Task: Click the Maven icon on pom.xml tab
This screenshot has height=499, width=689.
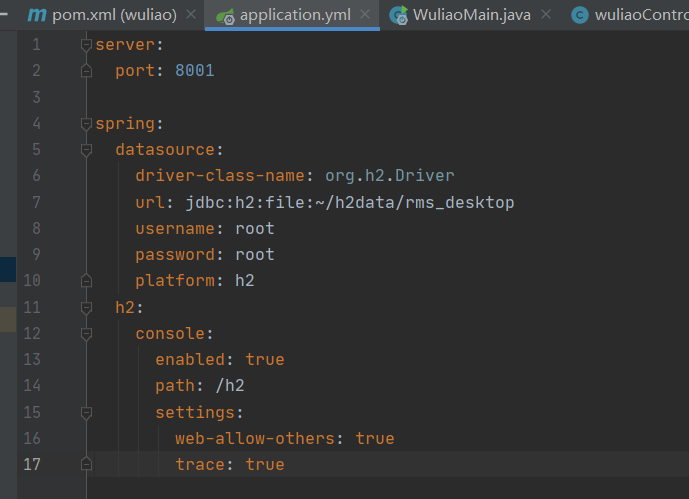Action: point(37,16)
